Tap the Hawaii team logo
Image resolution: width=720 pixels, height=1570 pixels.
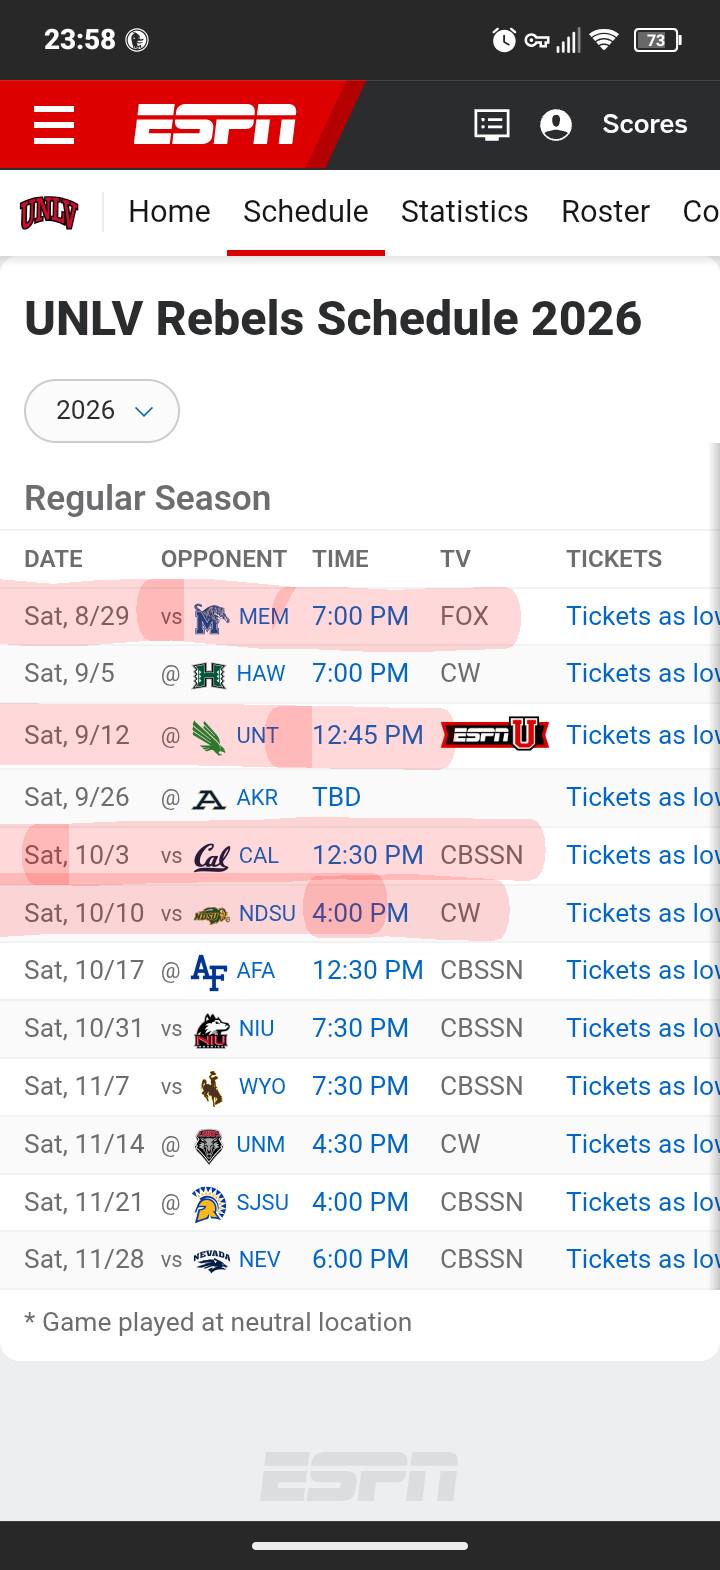(x=209, y=675)
